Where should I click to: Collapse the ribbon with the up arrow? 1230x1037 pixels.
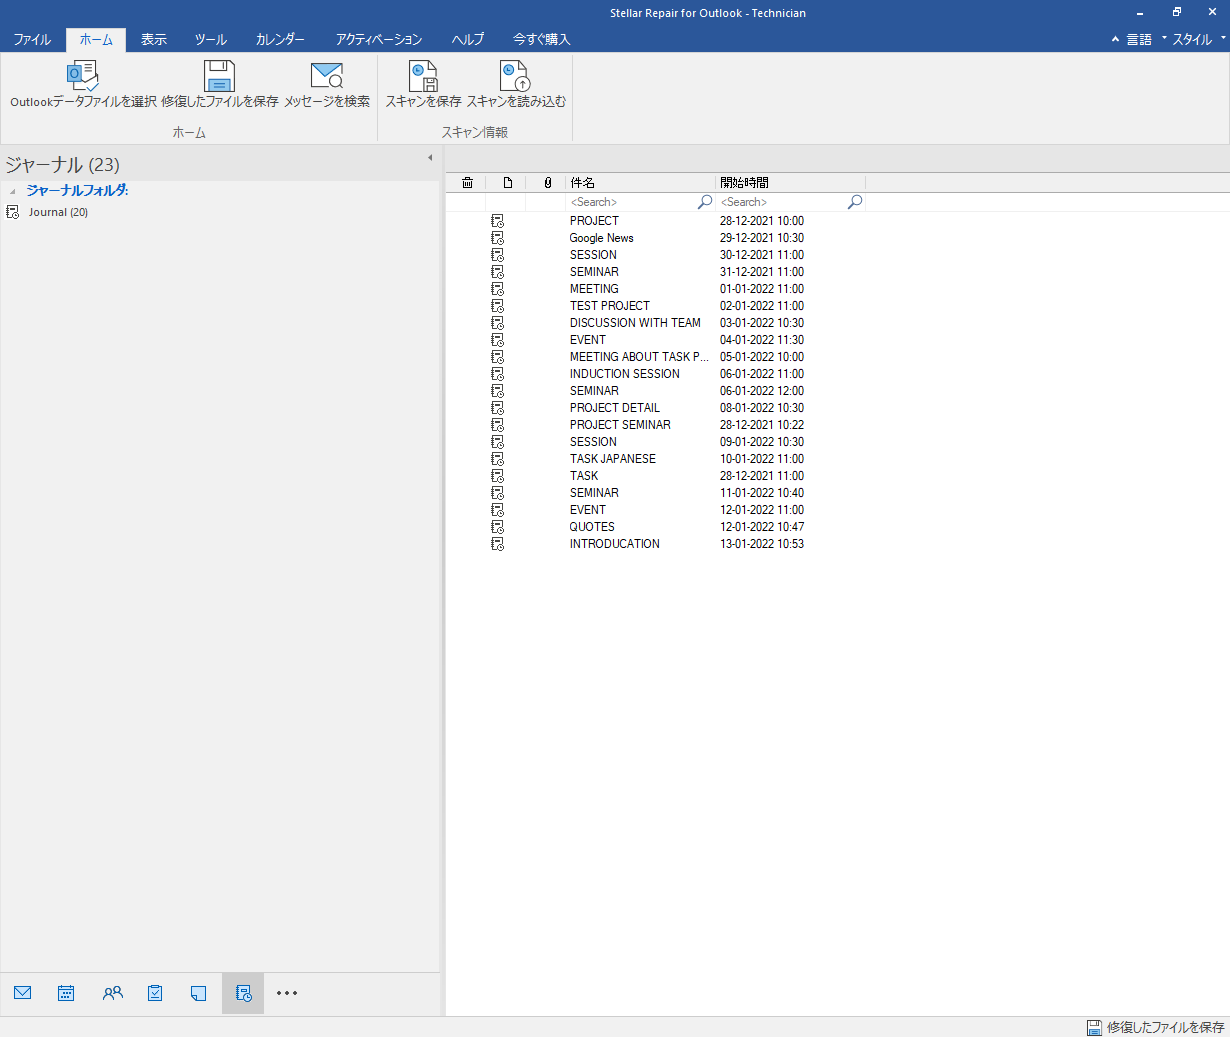[x=1115, y=39]
